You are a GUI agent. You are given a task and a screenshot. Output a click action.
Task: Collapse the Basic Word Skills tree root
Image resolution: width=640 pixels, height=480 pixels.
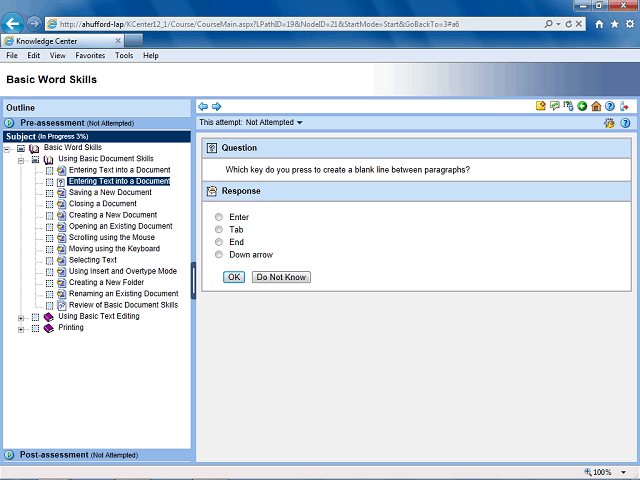pos(7,149)
